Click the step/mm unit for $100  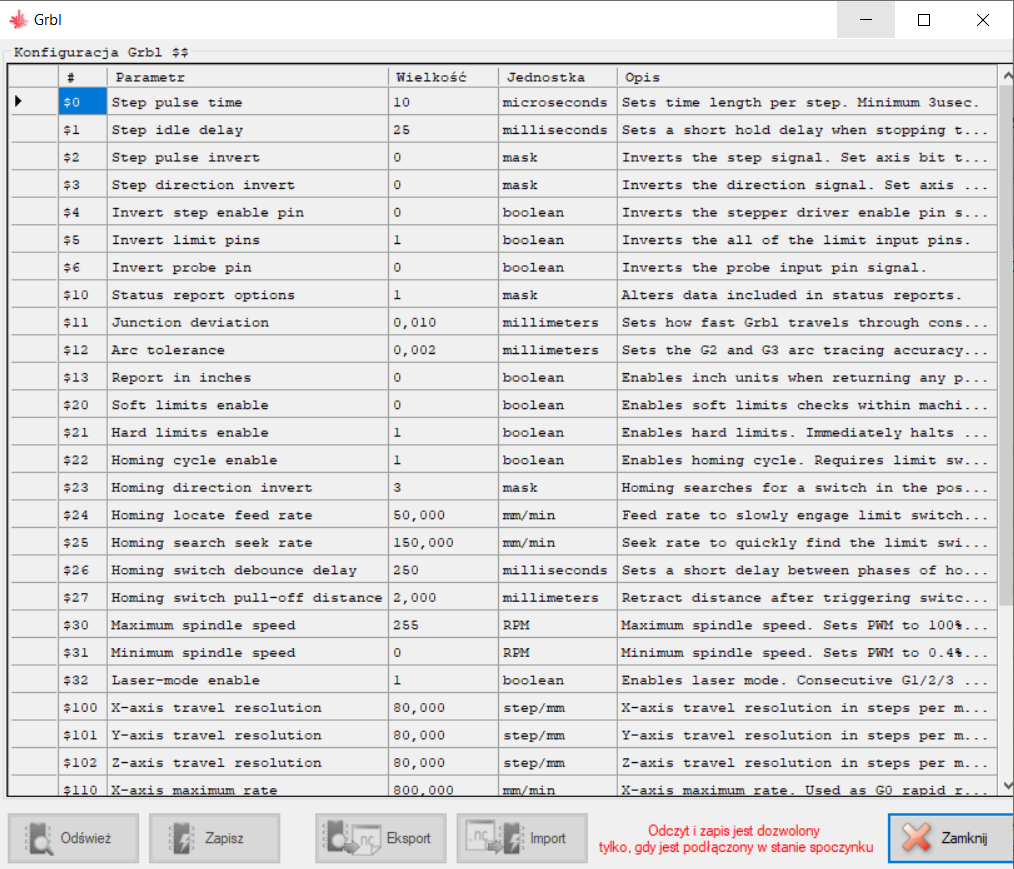pyautogui.click(x=558, y=707)
